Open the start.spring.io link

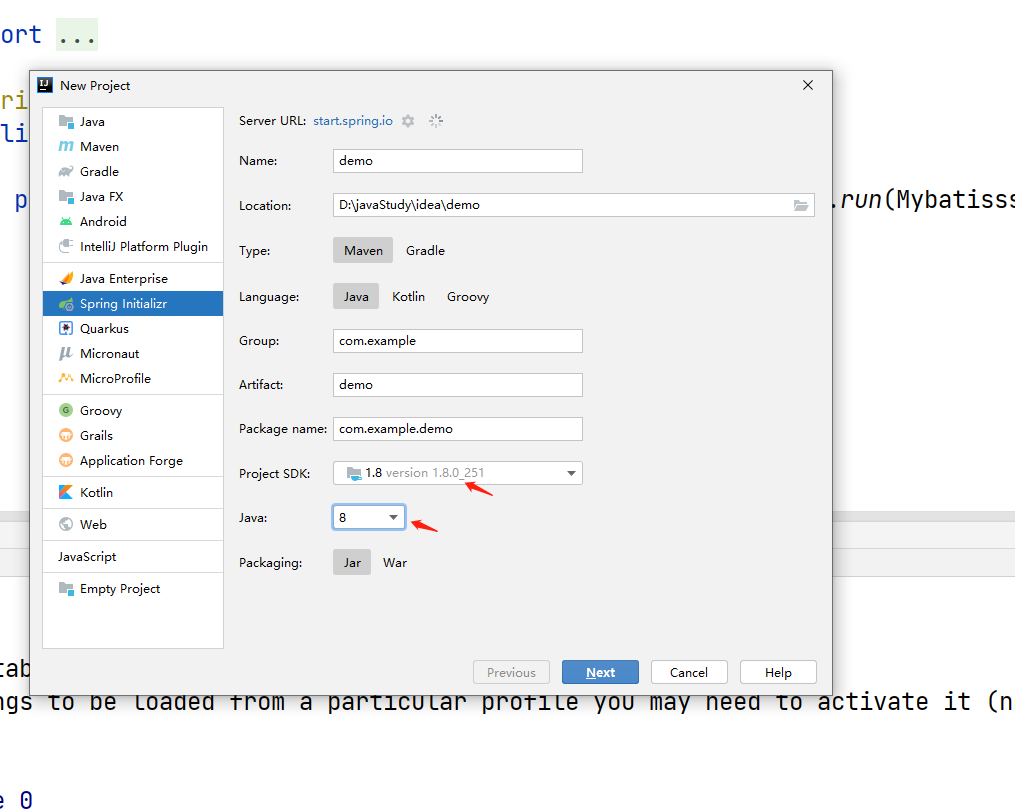pos(353,121)
